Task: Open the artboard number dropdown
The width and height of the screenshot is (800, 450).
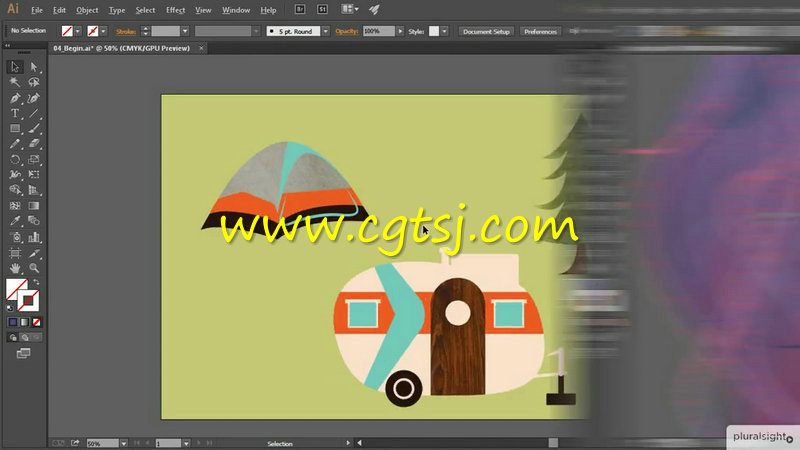Action: pos(186,443)
